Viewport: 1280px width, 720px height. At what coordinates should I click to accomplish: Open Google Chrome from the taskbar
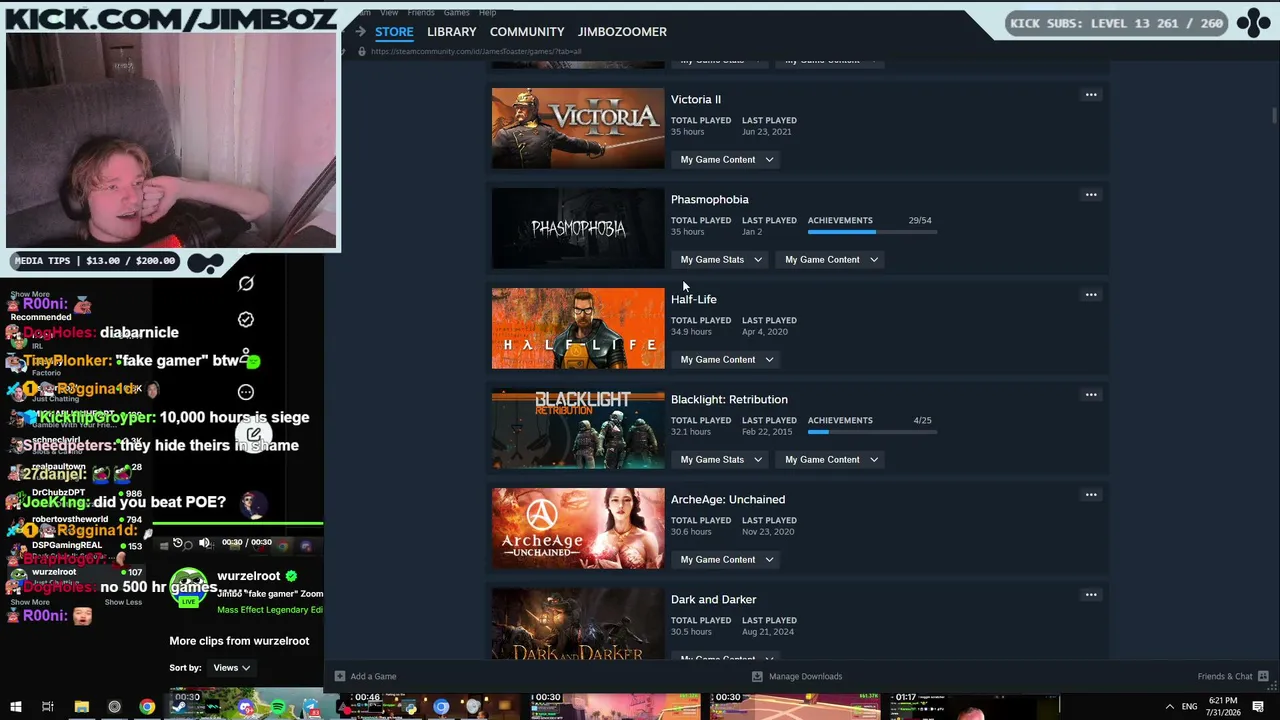[x=147, y=707]
